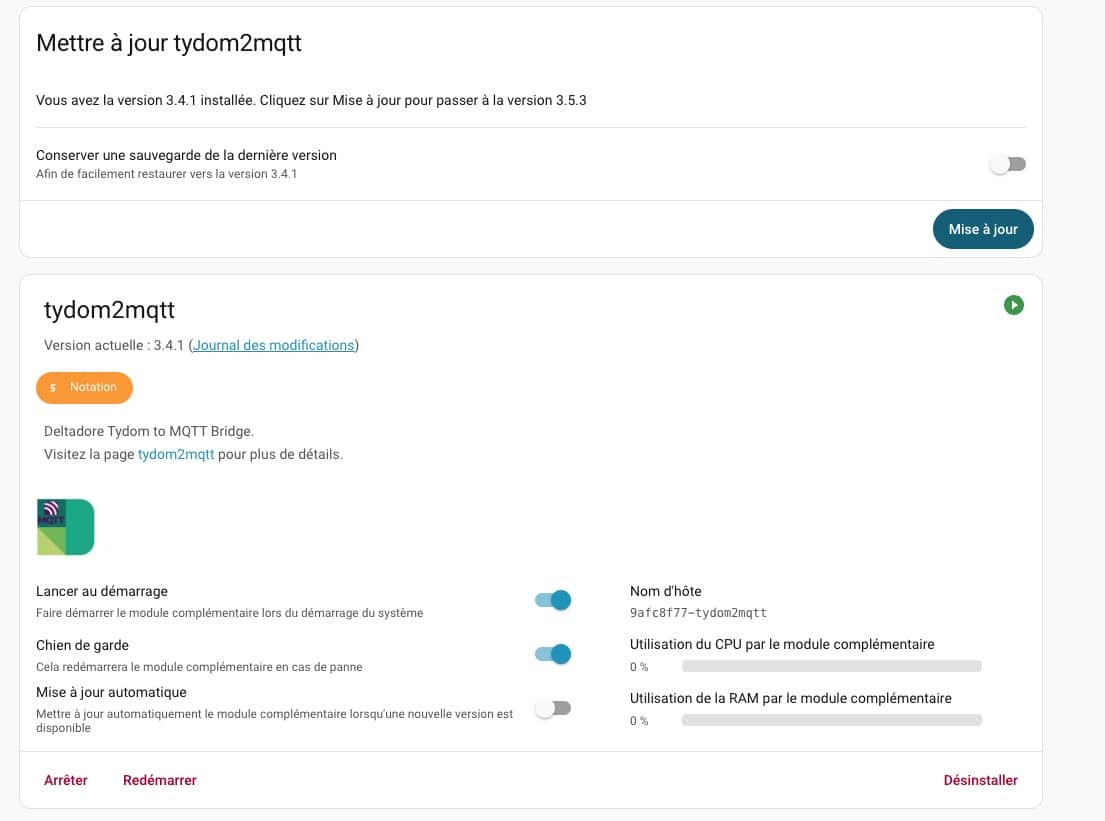
Task: Click the Désinstaller button
Action: (980, 780)
